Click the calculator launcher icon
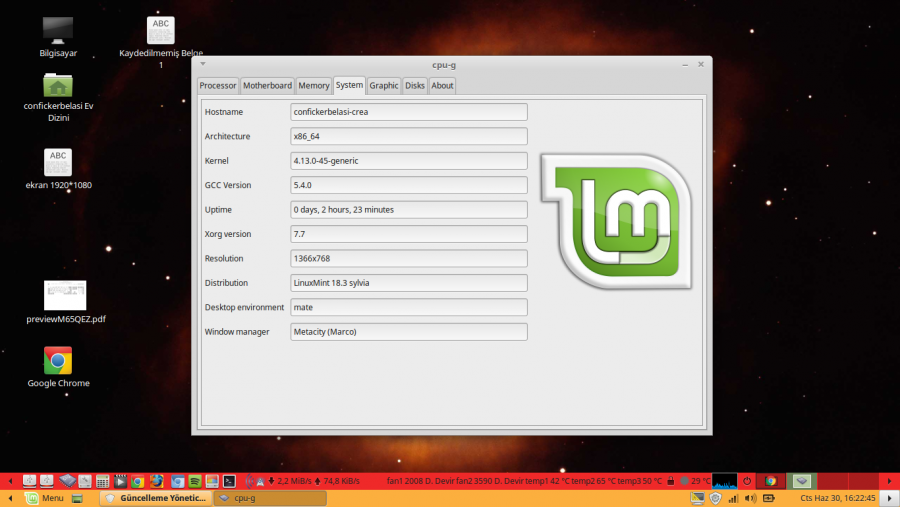 point(102,481)
